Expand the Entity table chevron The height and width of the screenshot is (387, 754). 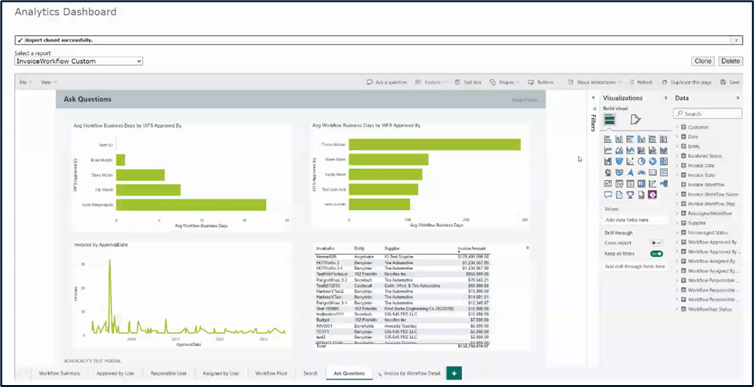click(x=677, y=147)
